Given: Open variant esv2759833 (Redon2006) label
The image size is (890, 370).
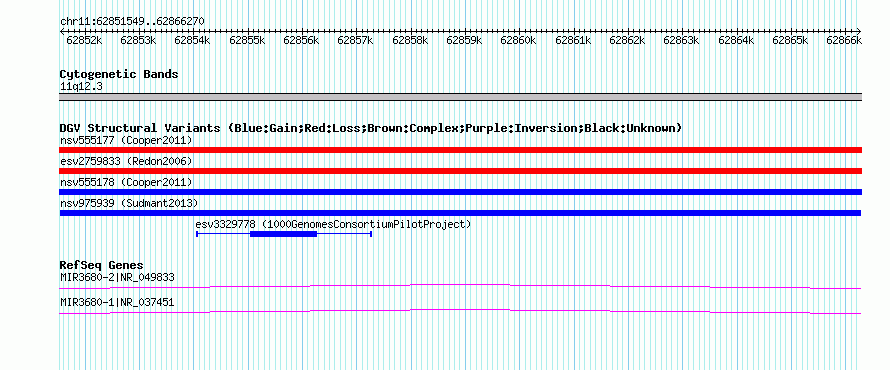Looking at the screenshot, I should pyautogui.click(x=126, y=161).
